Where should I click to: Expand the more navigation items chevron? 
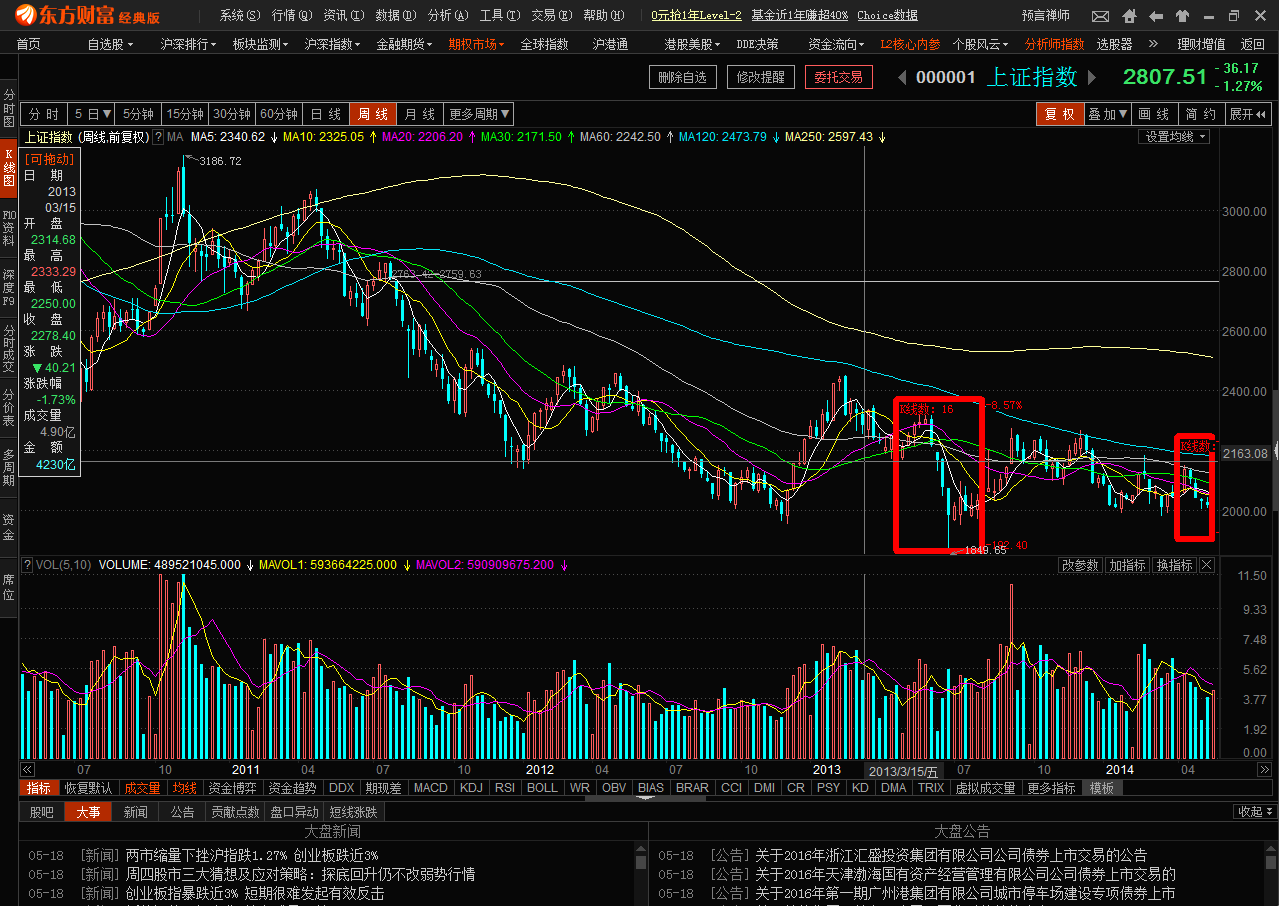1152,44
